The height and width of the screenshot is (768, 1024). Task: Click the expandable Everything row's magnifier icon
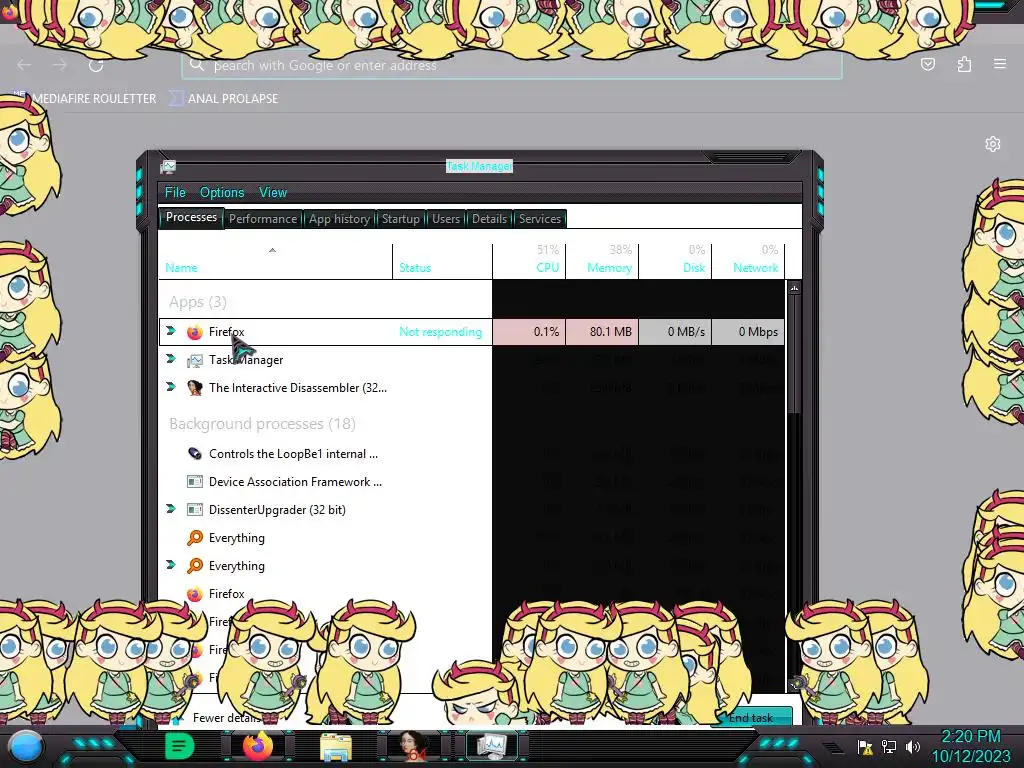[x=195, y=566]
